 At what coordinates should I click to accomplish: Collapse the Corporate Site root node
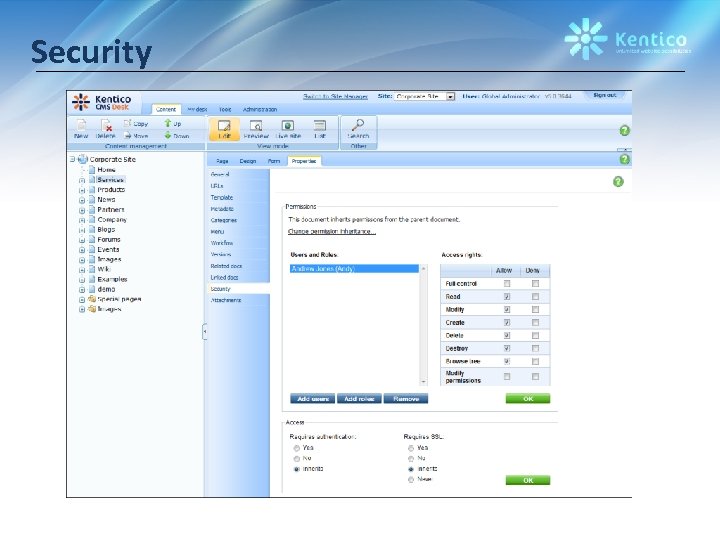[73, 159]
